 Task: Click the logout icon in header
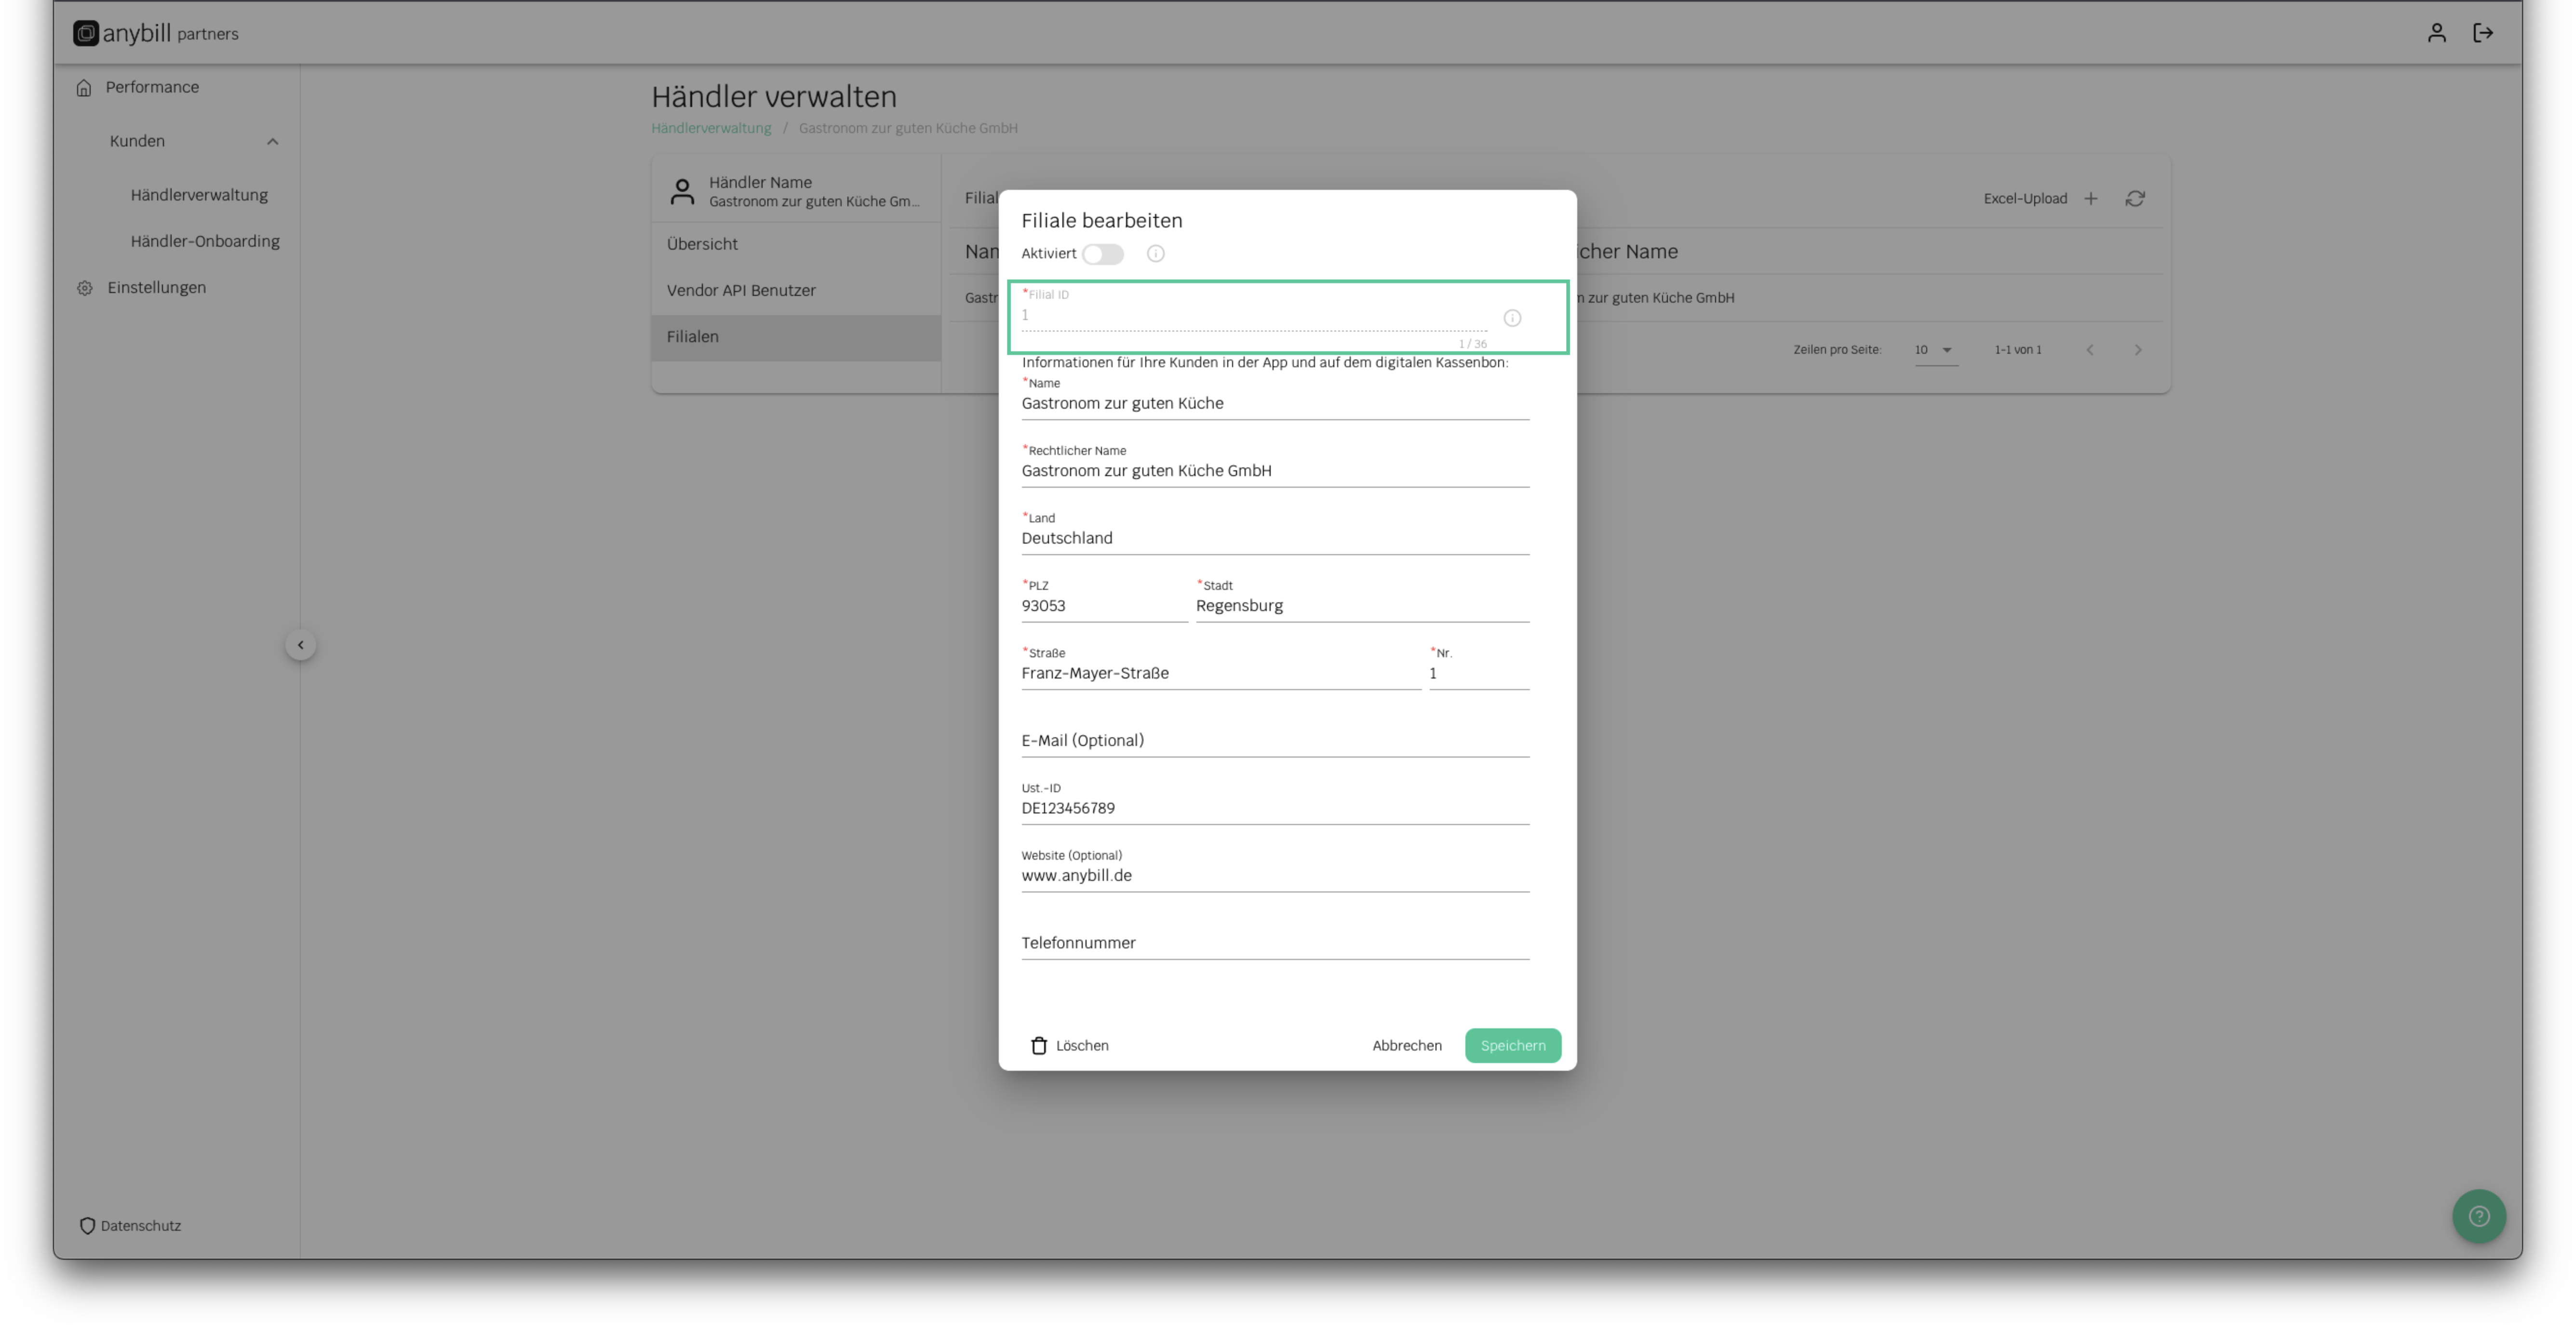pyautogui.click(x=2483, y=33)
